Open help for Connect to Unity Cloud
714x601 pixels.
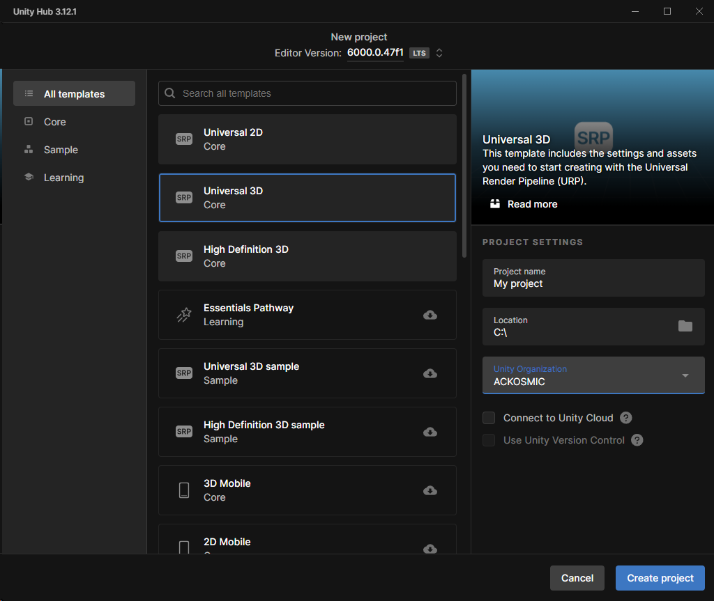click(626, 418)
